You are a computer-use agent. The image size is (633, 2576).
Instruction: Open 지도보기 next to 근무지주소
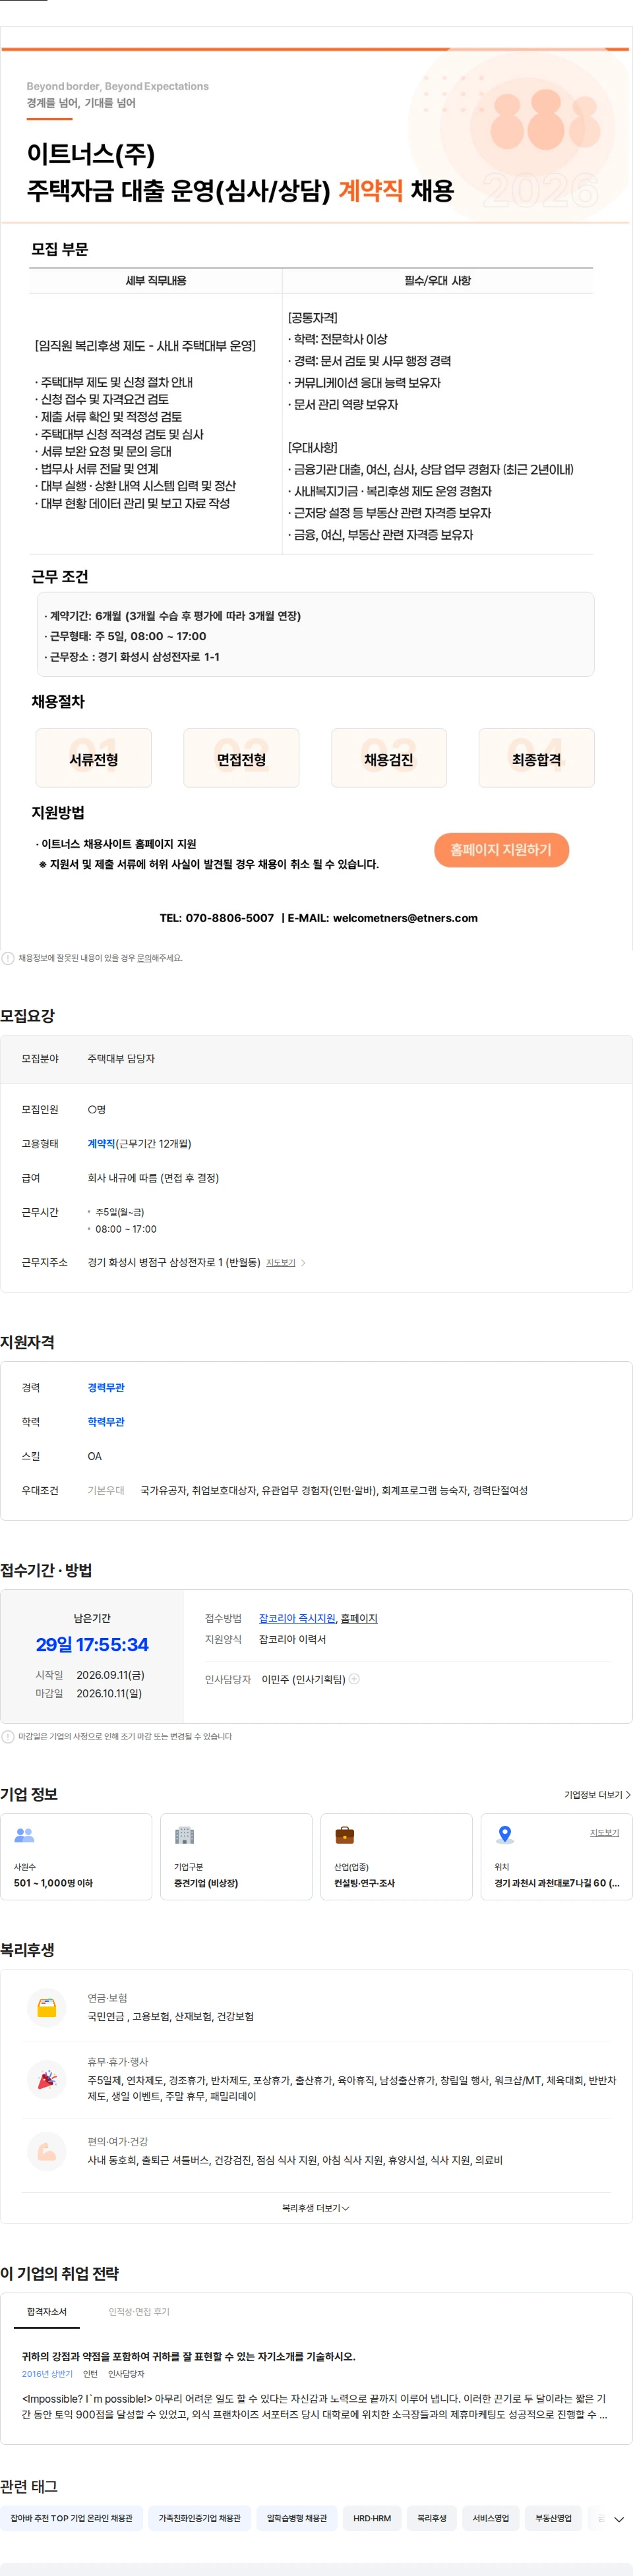(280, 1263)
